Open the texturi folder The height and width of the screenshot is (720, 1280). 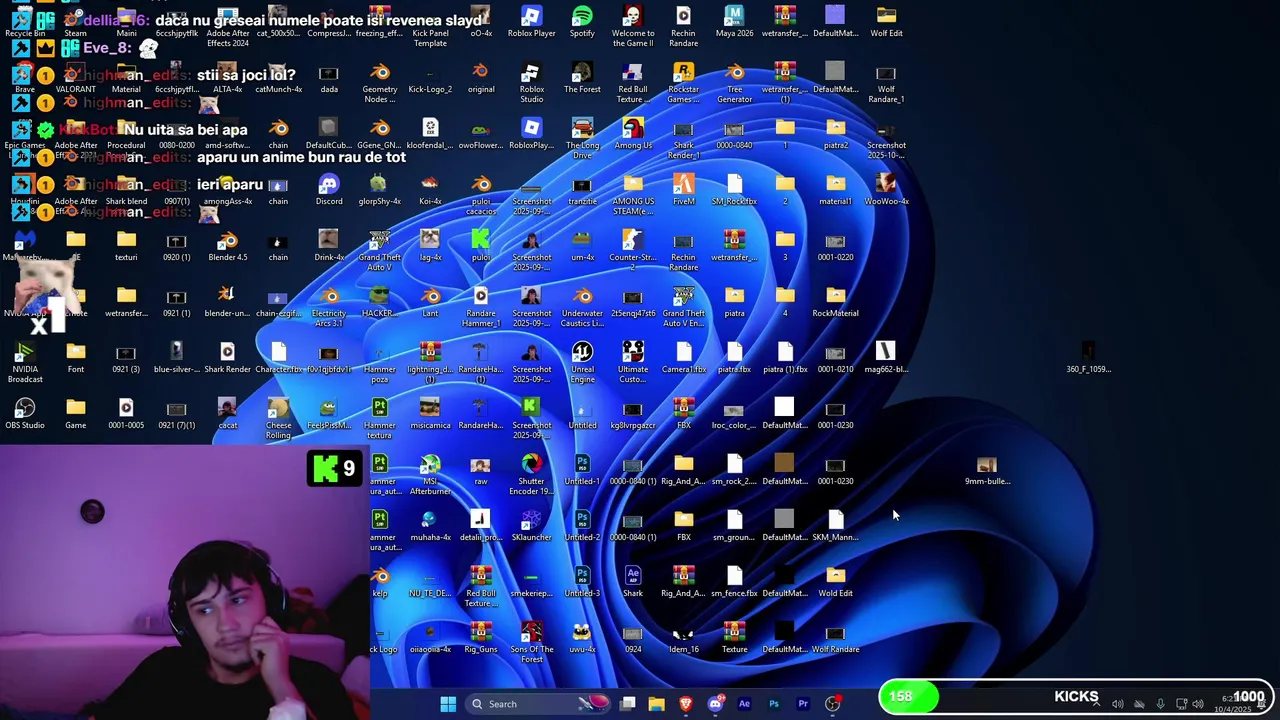[126, 246]
